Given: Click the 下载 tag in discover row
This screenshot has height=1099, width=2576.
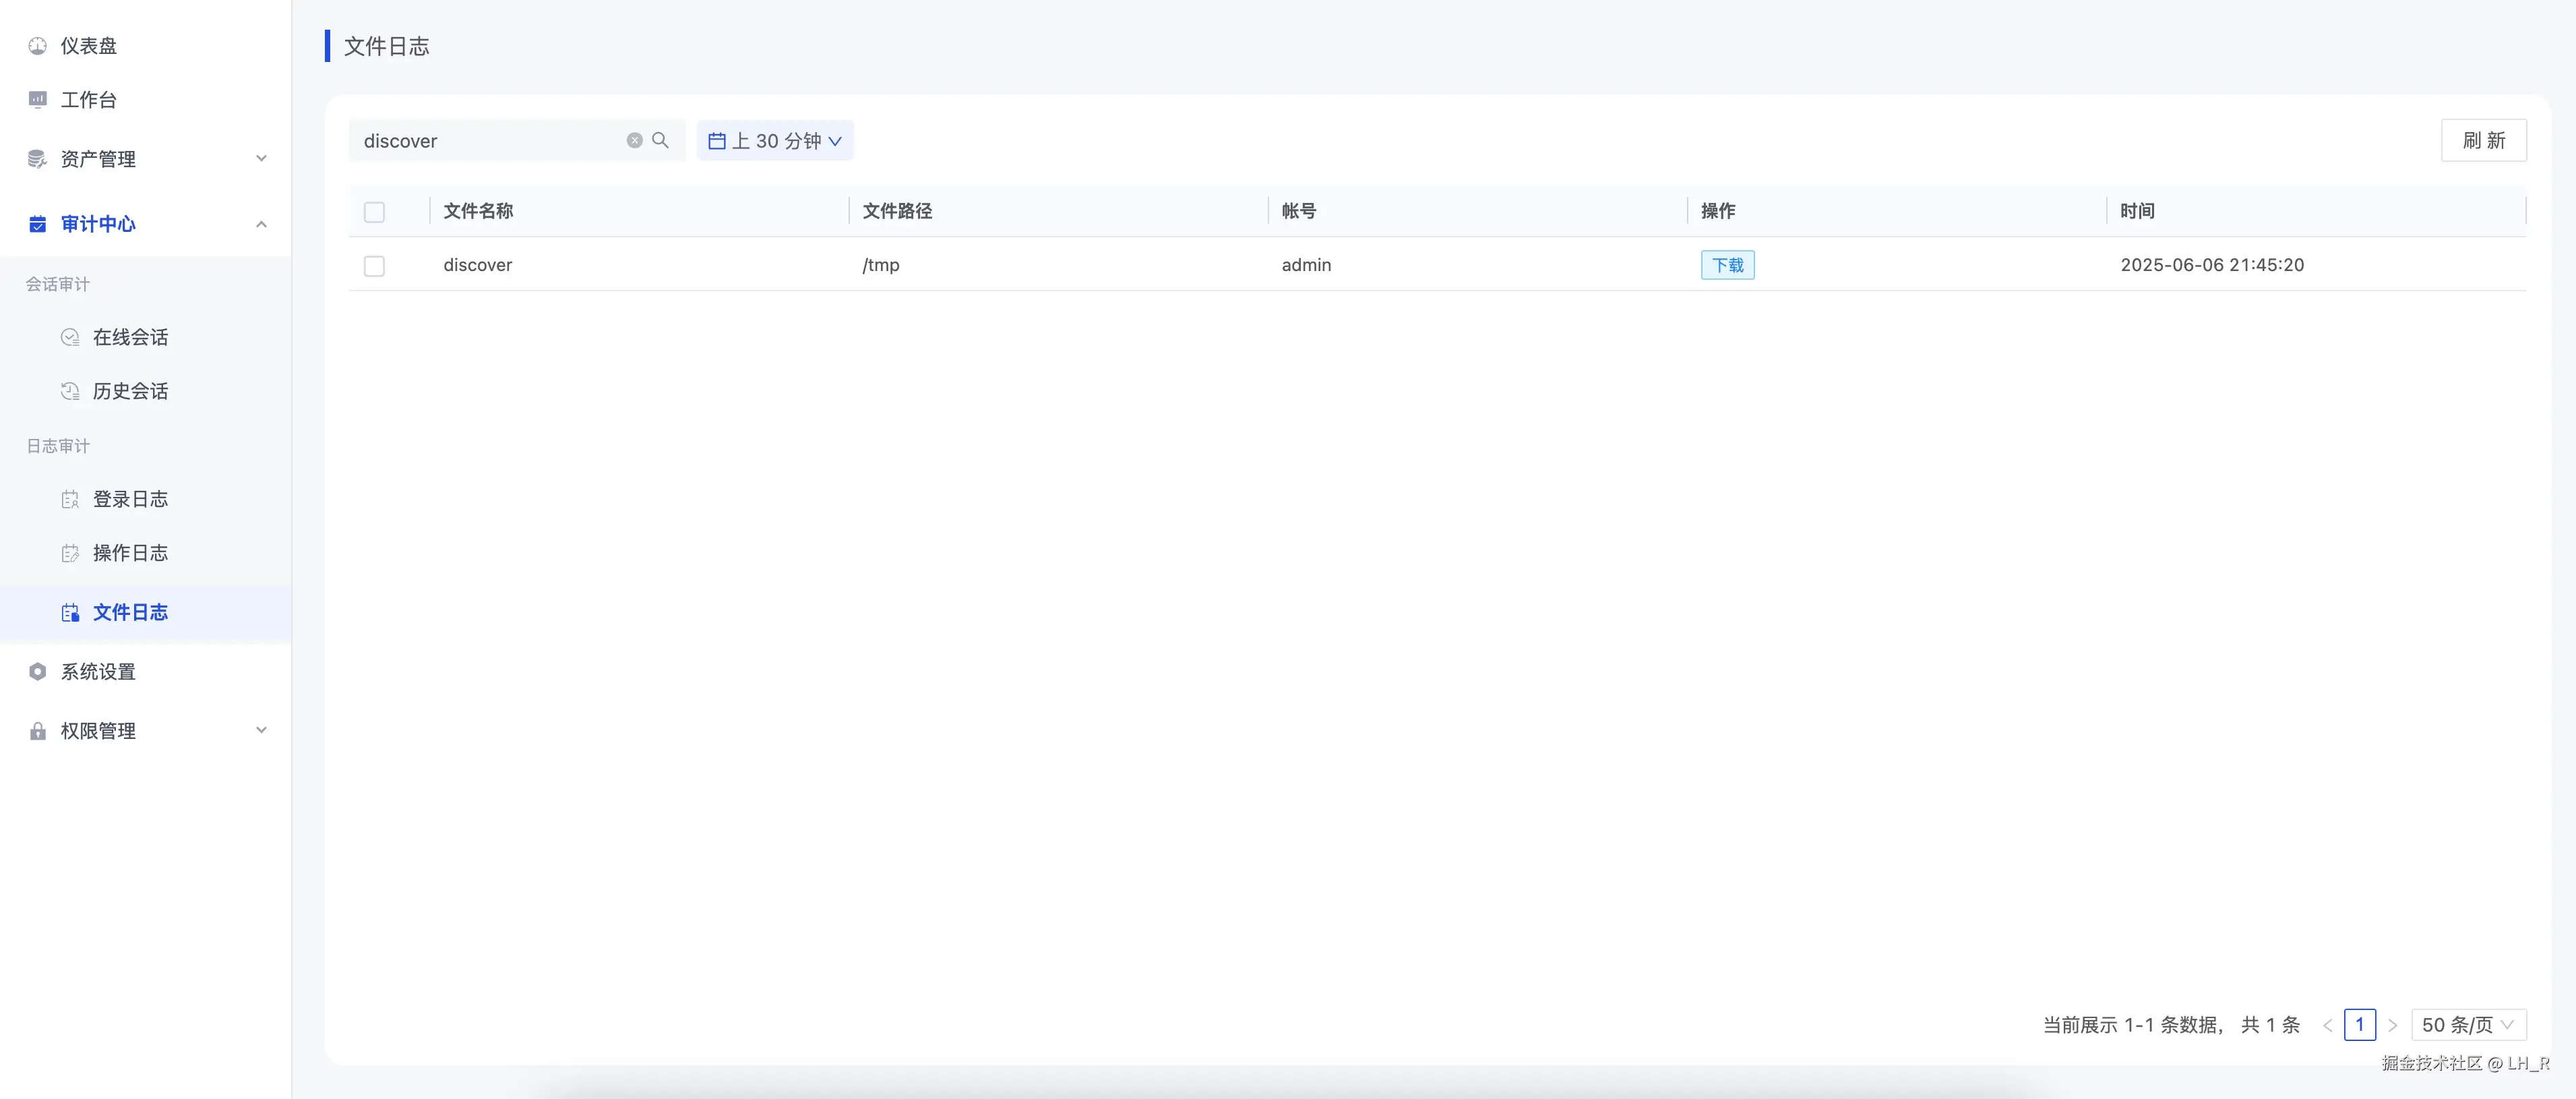Looking at the screenshot, I should (x=1727, y=265).
